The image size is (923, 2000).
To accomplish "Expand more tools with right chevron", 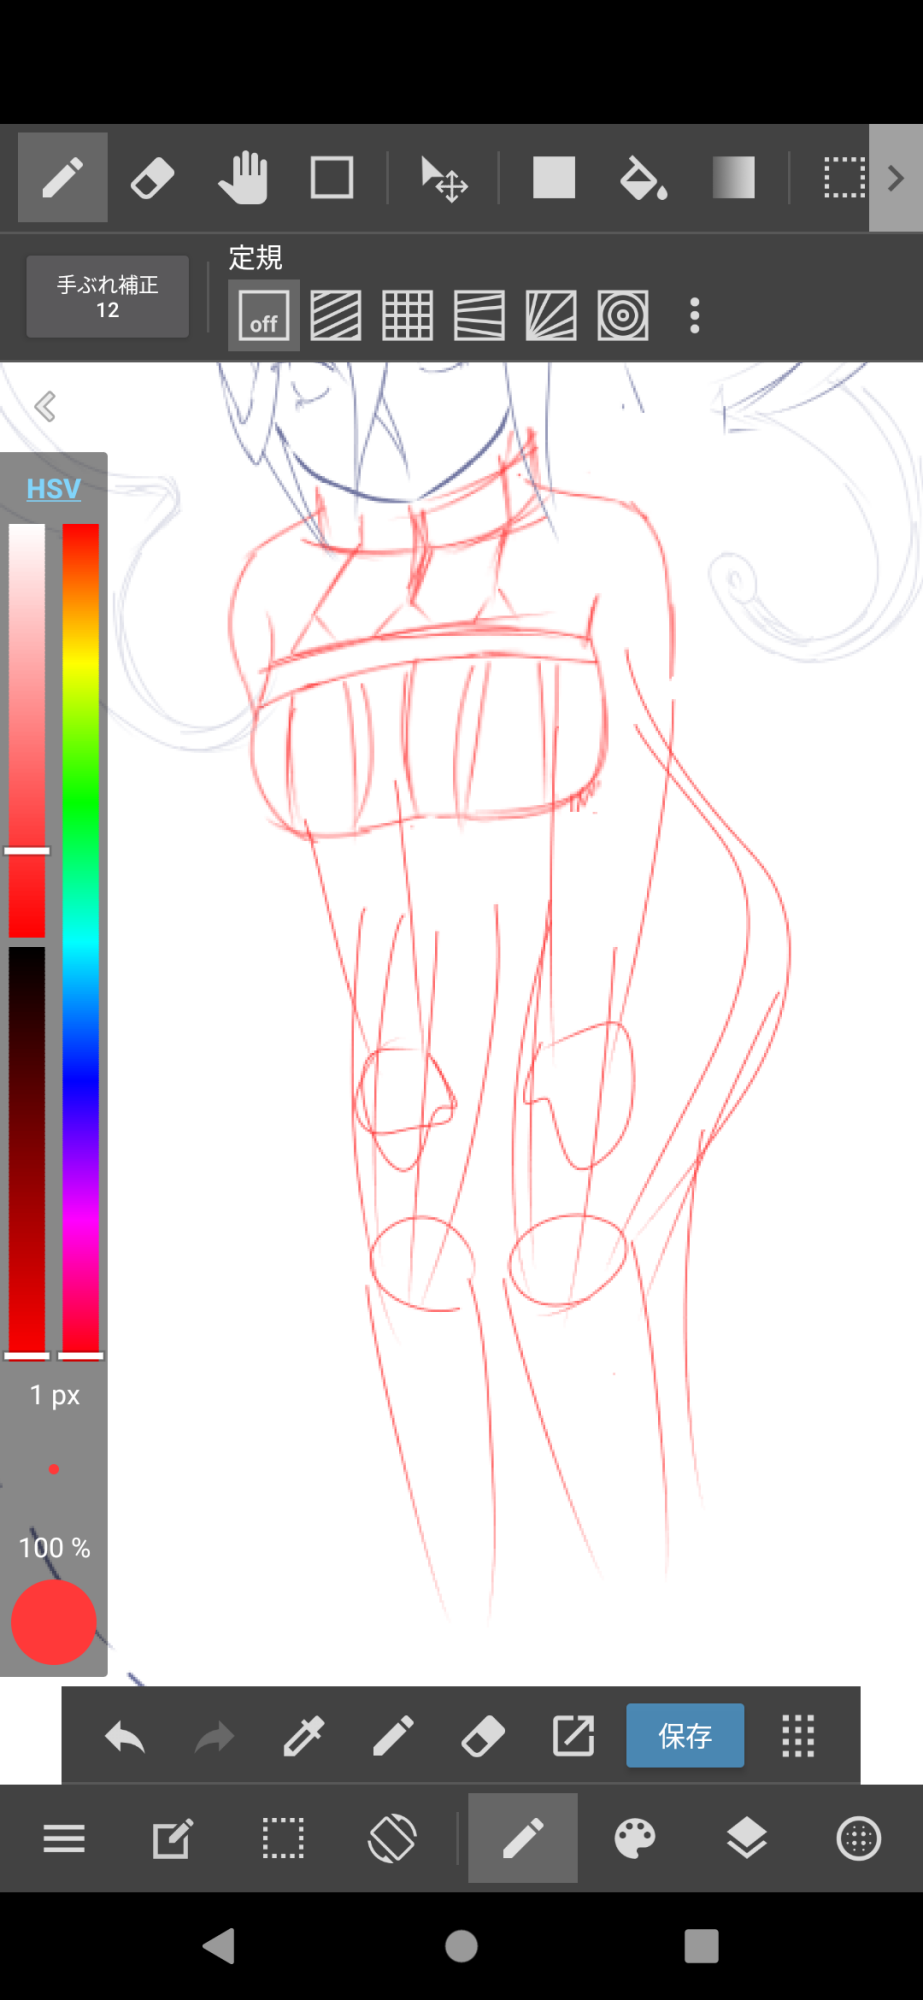I will [x=896, y=179].
